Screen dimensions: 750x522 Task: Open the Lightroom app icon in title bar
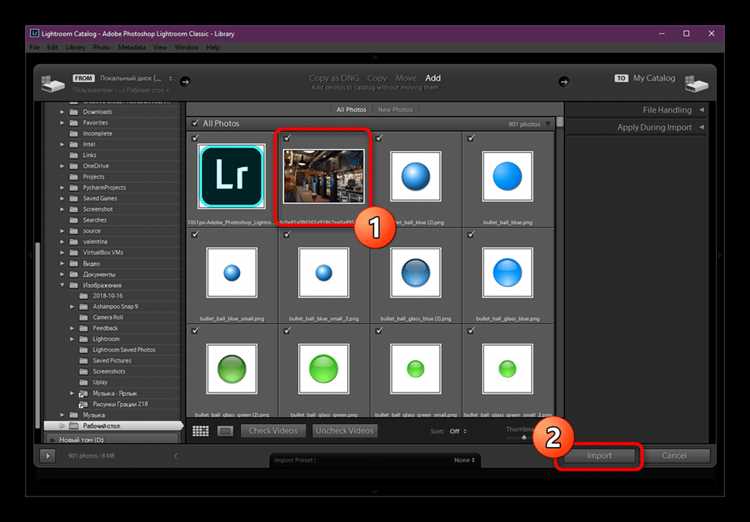pyautogui.click(x=34, y=33)
